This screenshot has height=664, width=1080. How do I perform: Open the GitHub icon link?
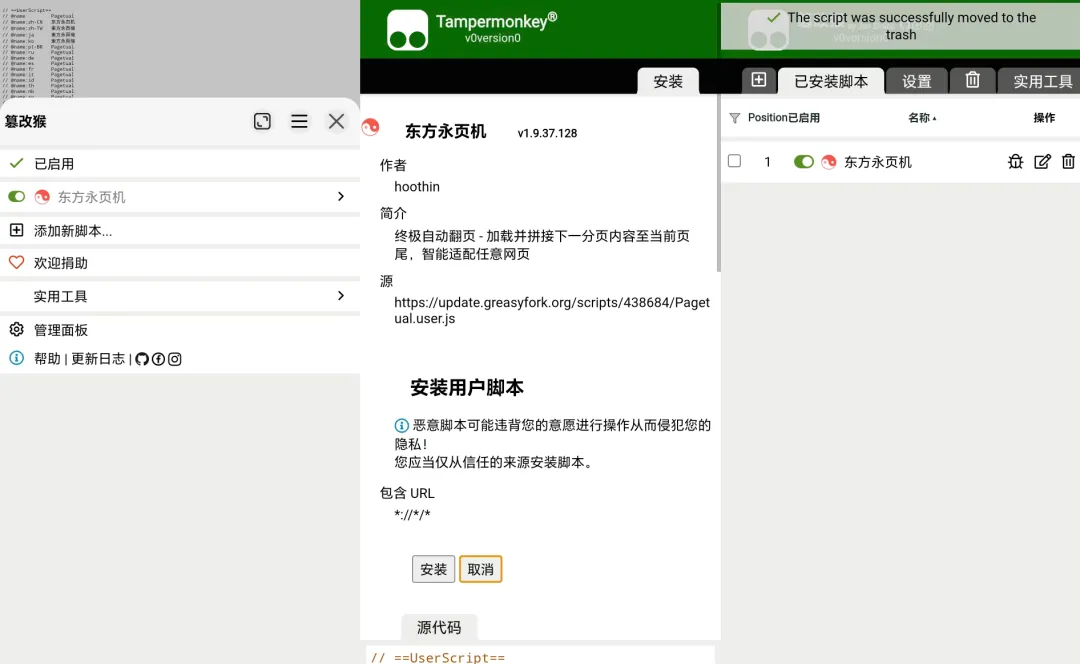click(142, 359)
